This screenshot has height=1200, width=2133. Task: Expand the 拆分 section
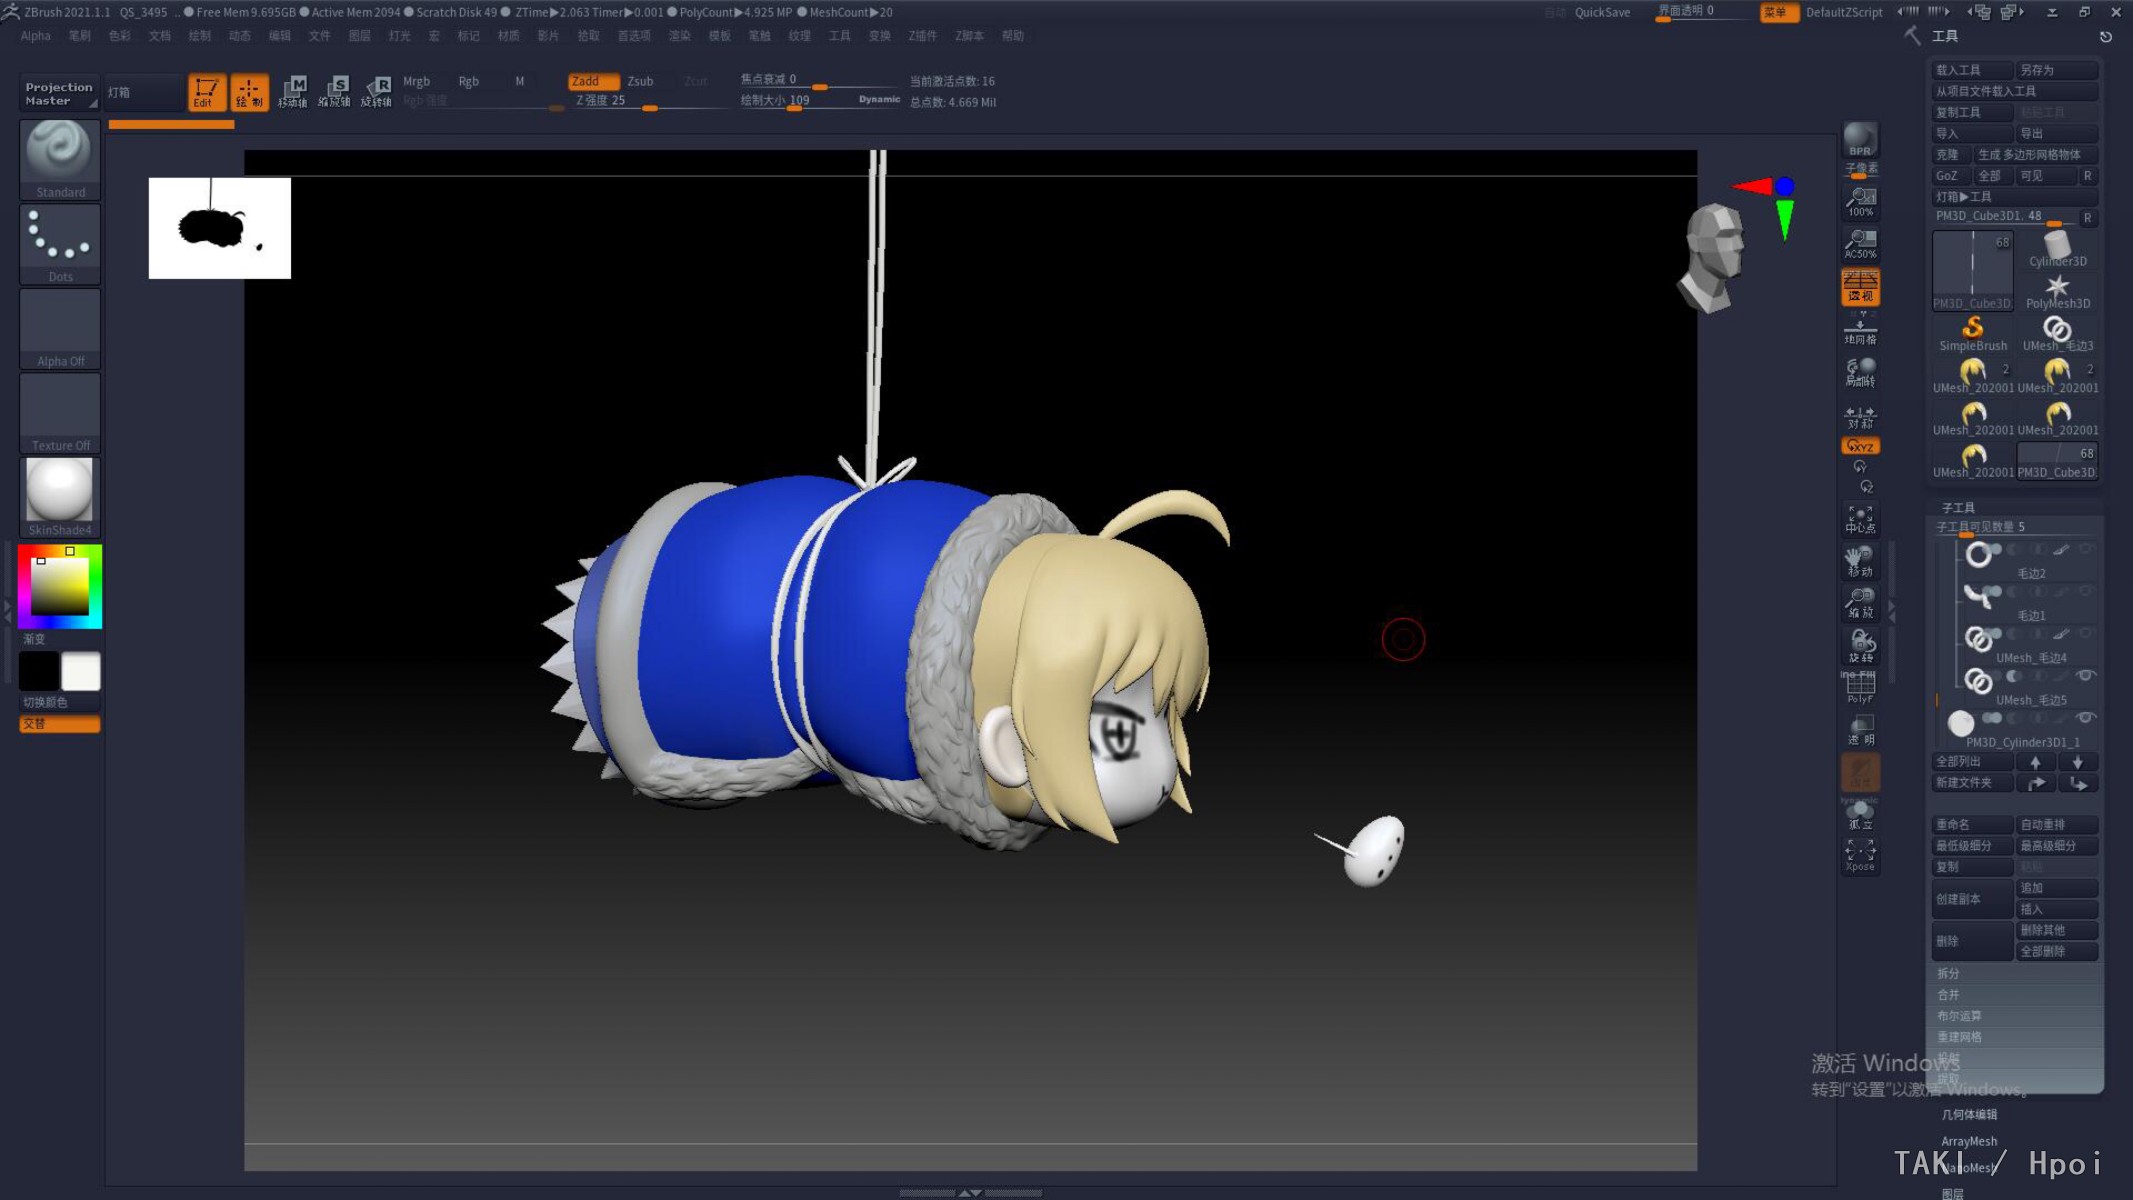pyautogui.click(x=1948, y=973)
